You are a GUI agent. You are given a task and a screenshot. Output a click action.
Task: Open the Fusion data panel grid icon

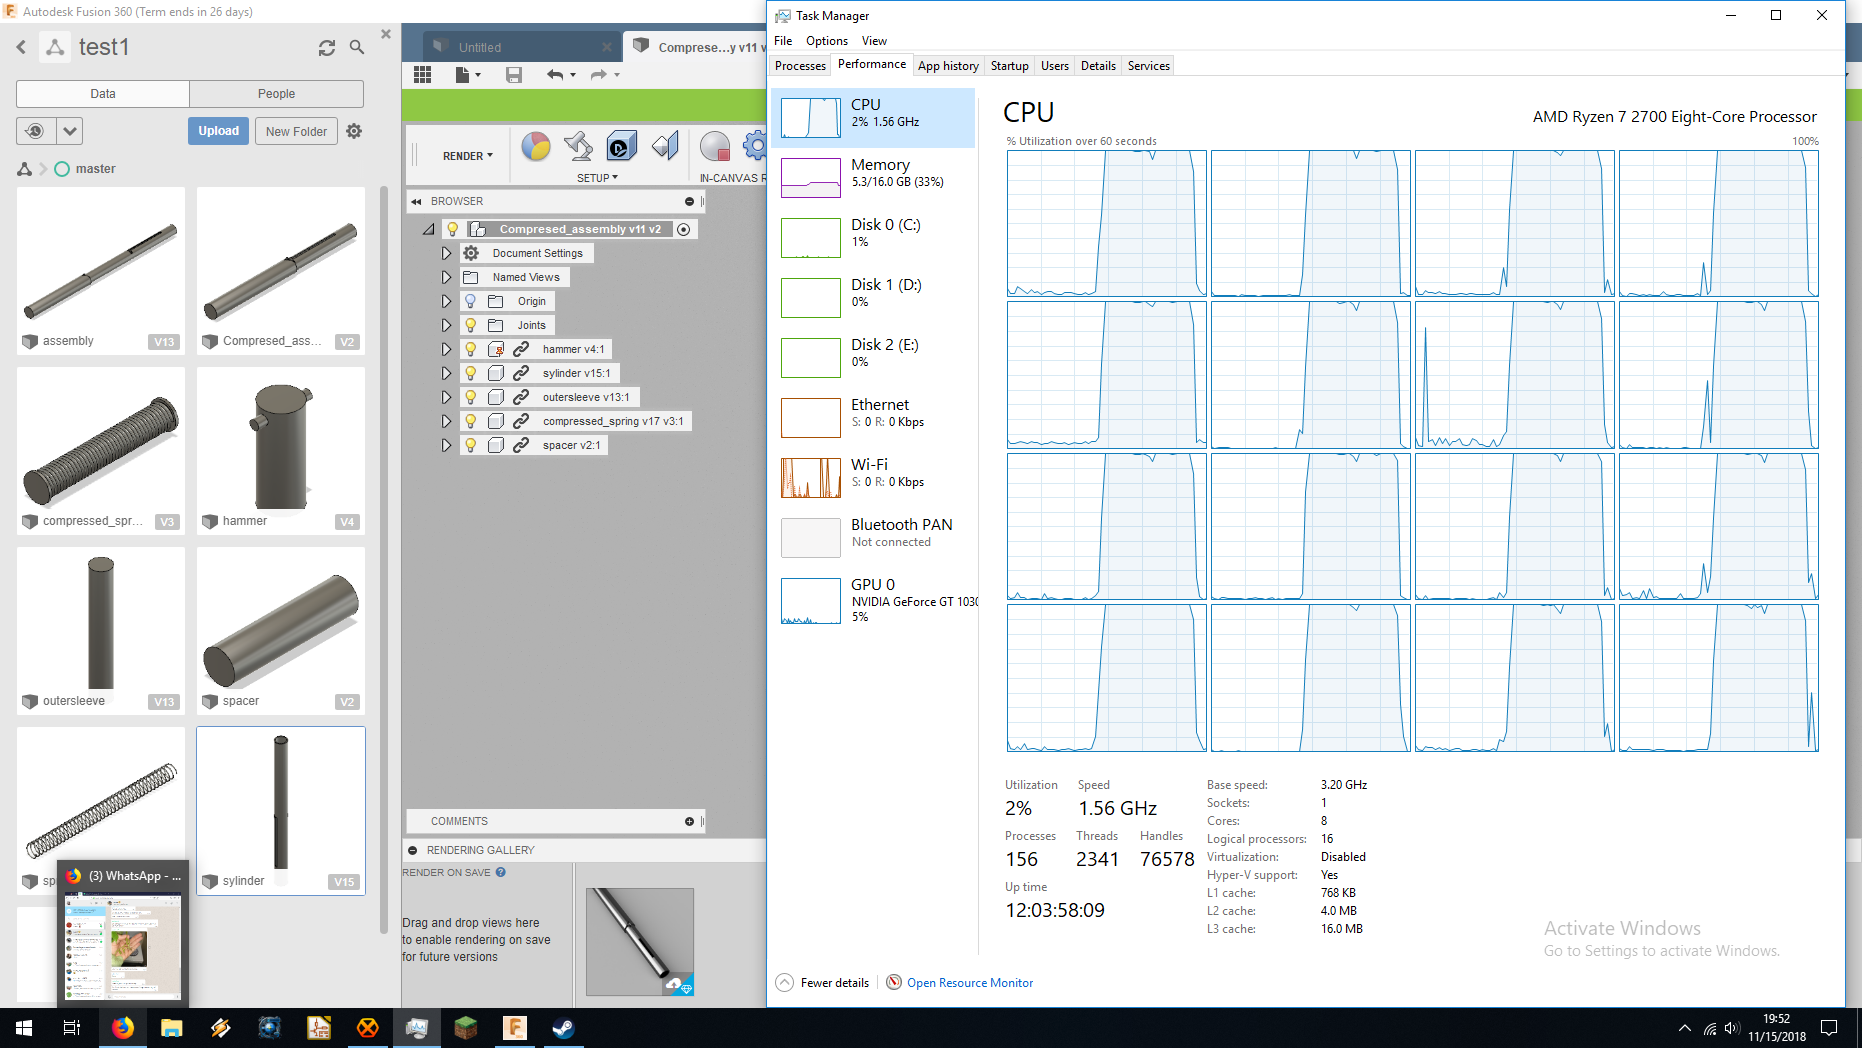pos(422,75)
